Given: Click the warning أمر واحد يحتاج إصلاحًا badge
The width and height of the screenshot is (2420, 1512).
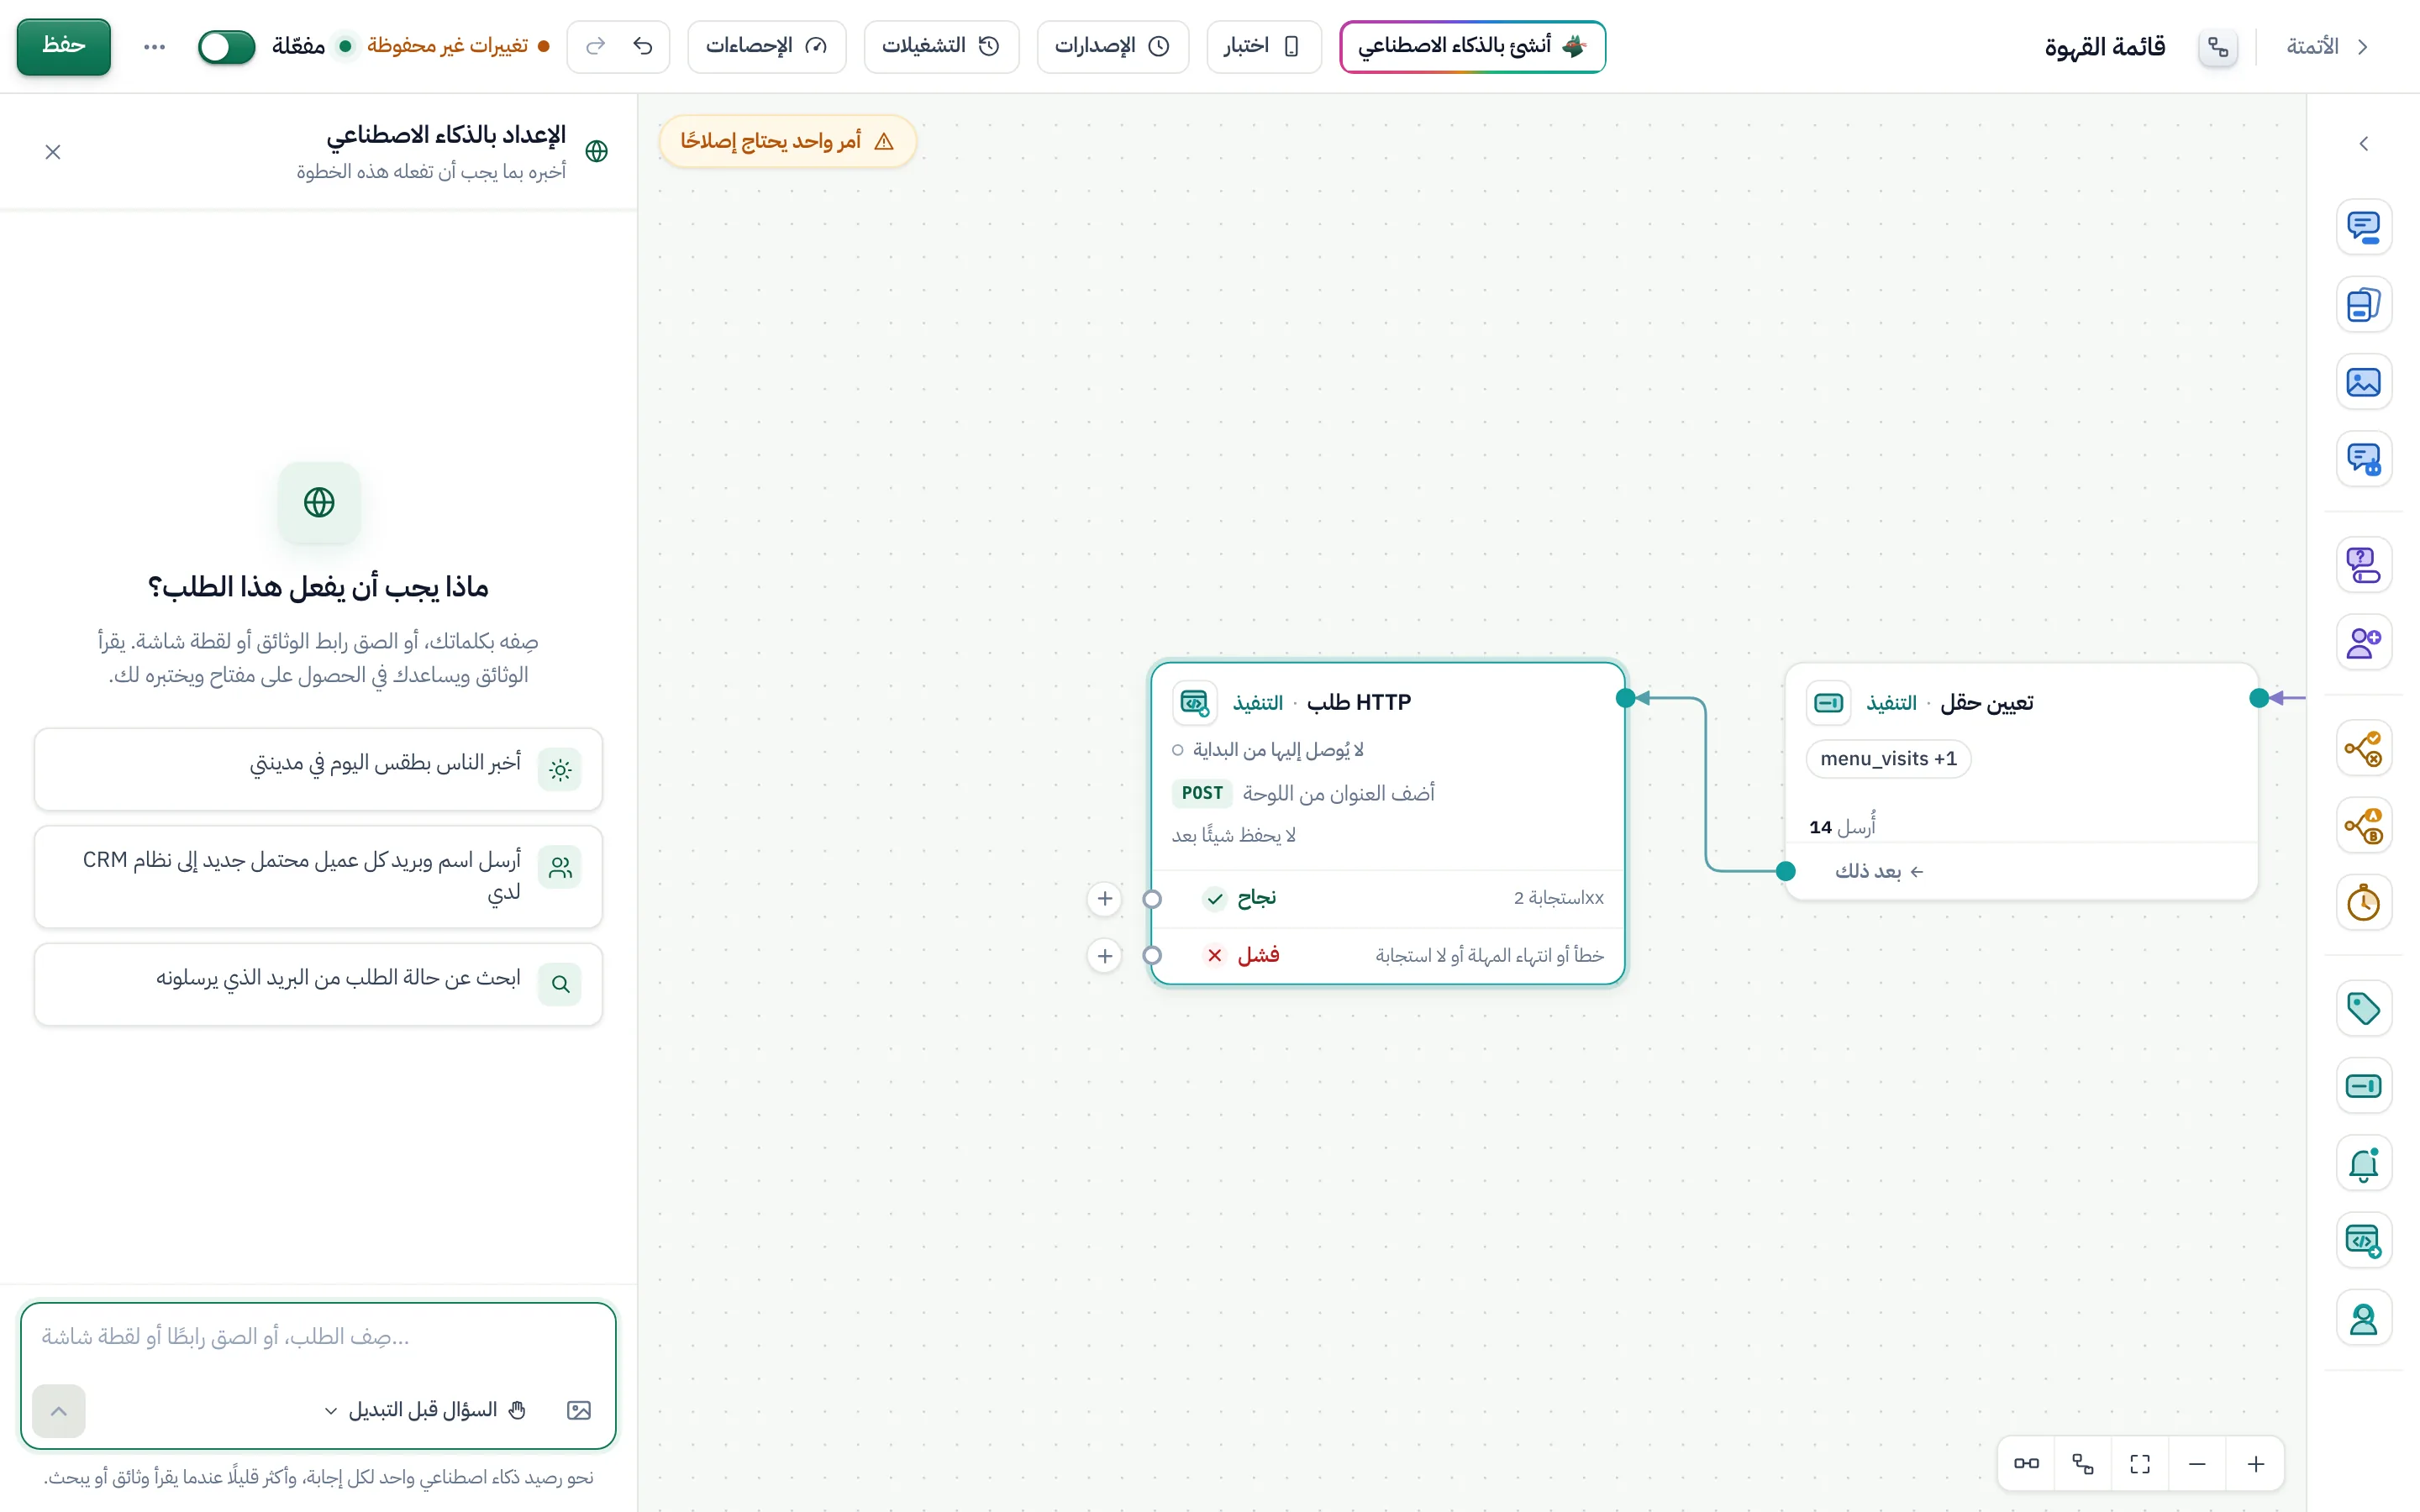Looking at the screenshot, I should (x=787, y=141).
